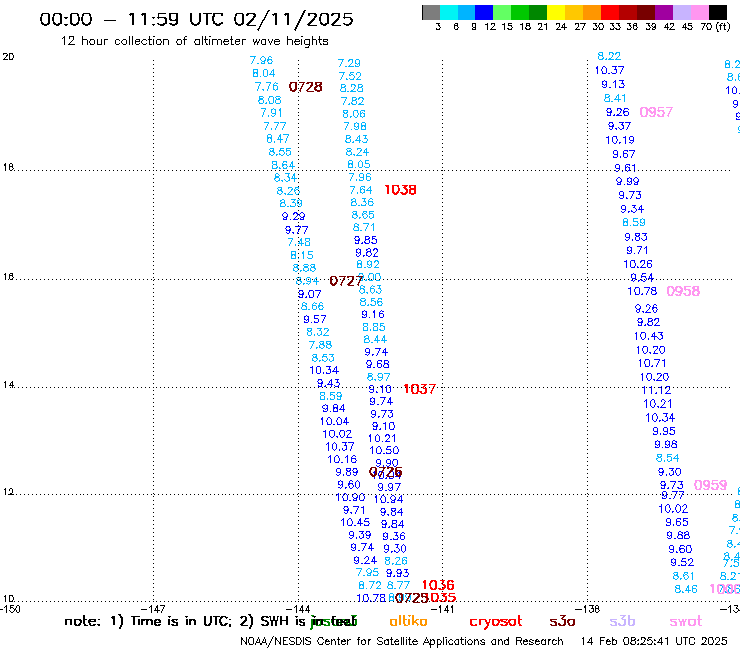Image resolution: width=740 pixels, height=650 pixels.
Task: Click the wave height value "10.71"
Action: point(652,363)
